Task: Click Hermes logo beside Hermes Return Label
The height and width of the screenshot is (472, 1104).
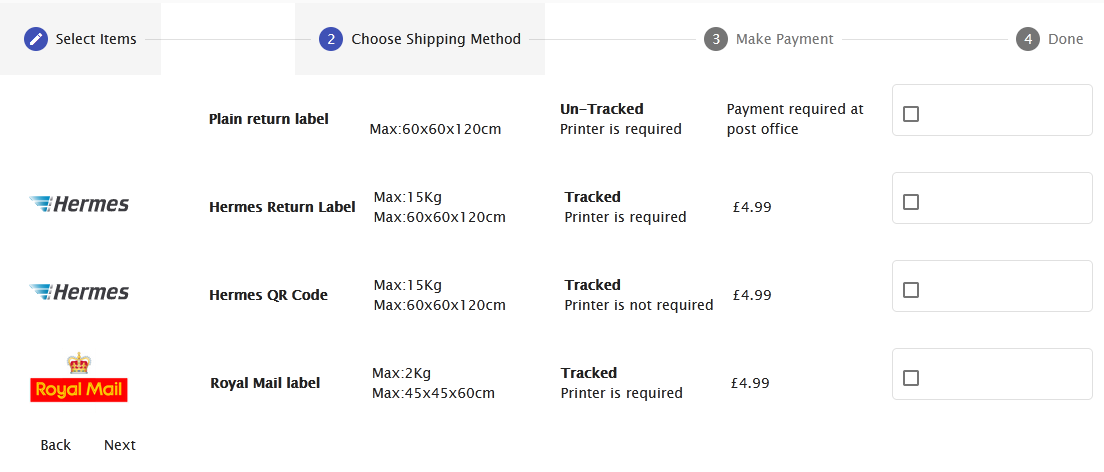Action: tap(79, 204)
